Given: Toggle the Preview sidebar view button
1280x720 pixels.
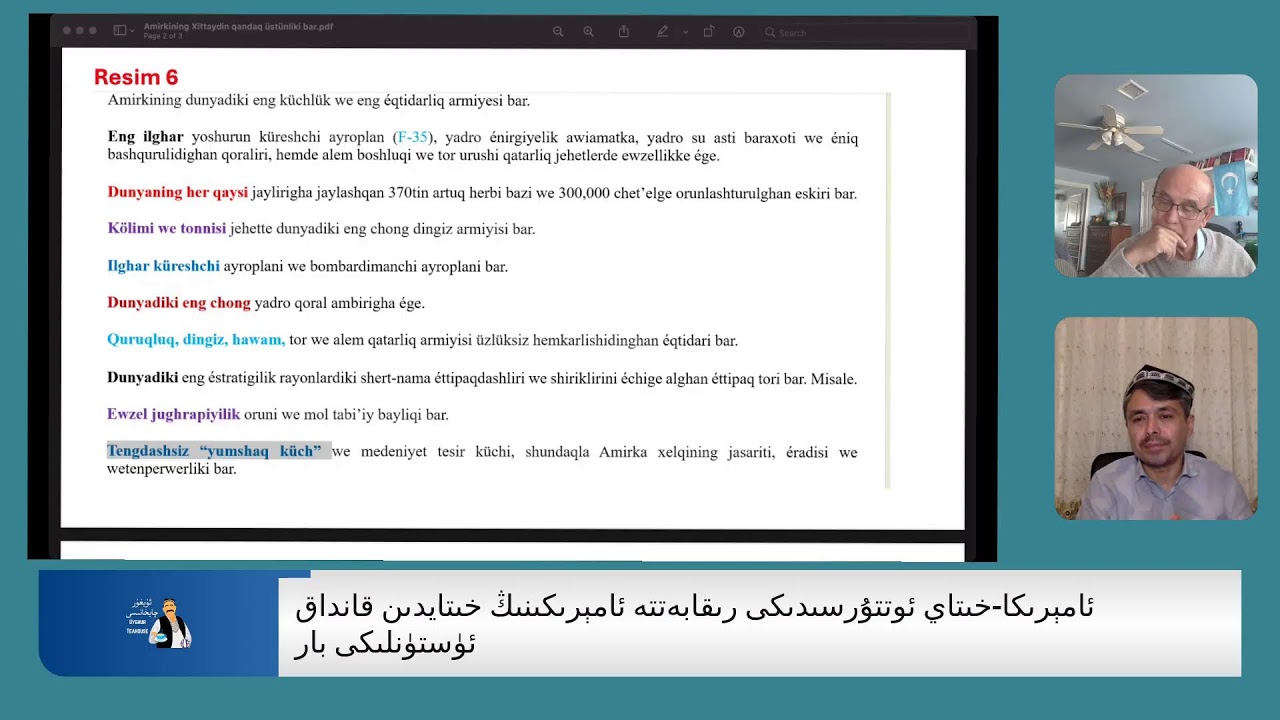Looking at the screenshot, I should [x=120, y=31].
